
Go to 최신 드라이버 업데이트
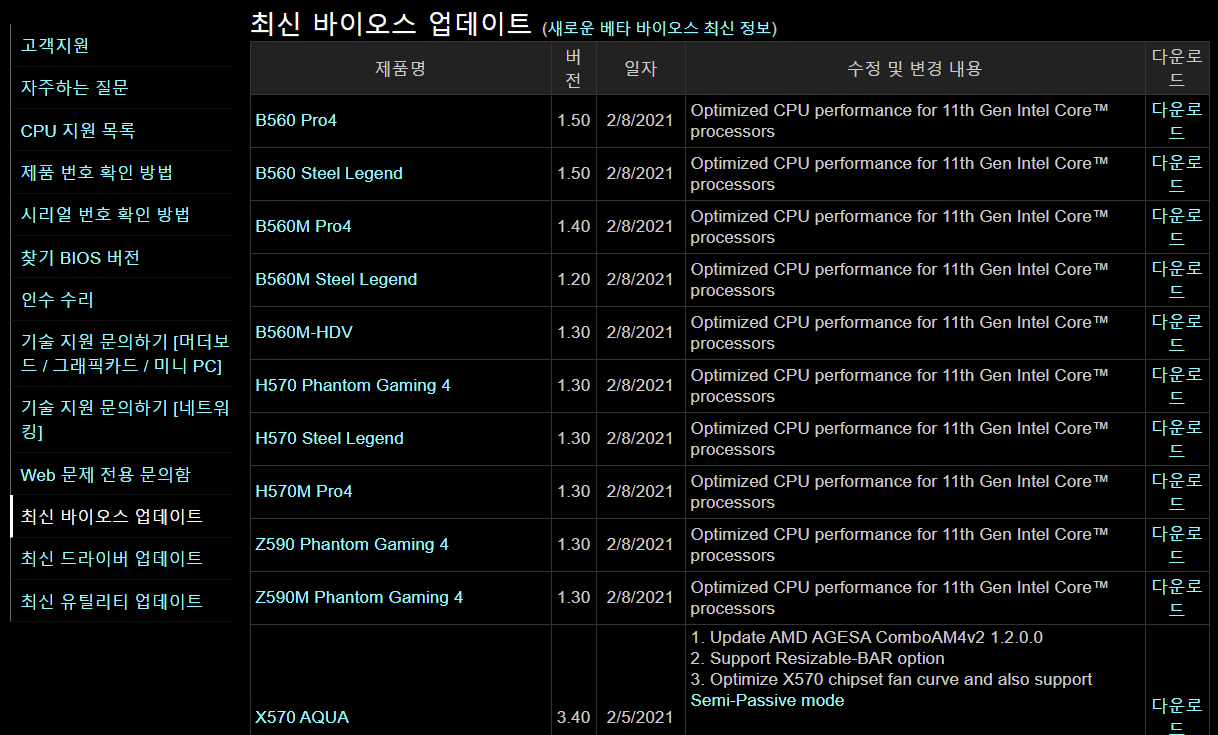(x=112, y=558)
